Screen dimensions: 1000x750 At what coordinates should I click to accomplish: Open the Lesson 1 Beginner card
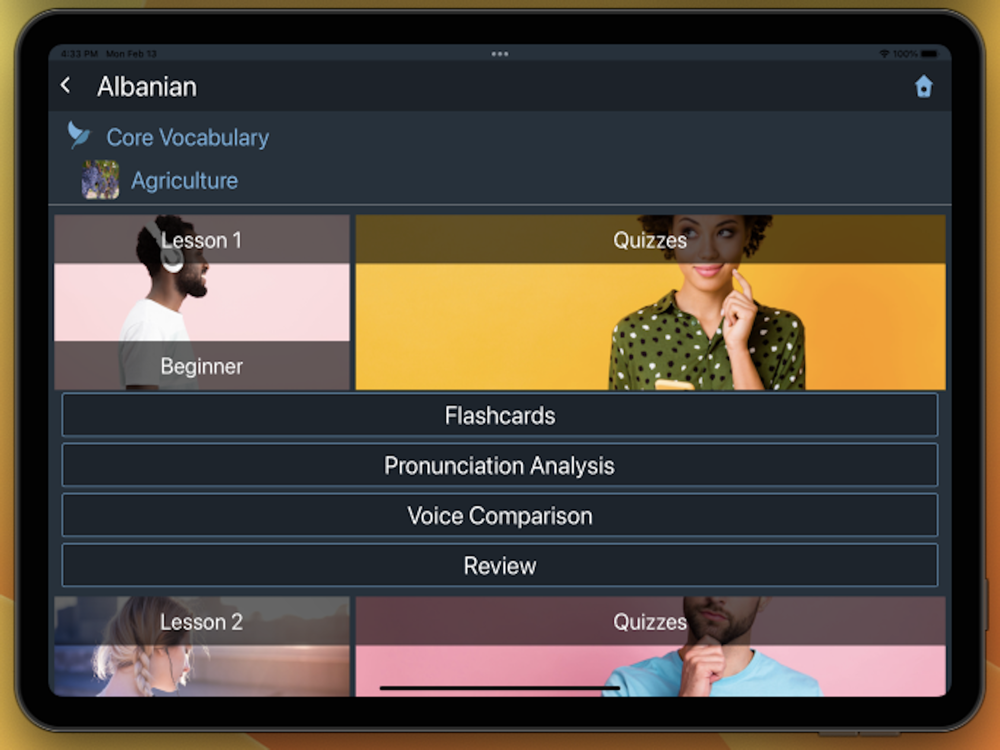[x=202, y=302]
